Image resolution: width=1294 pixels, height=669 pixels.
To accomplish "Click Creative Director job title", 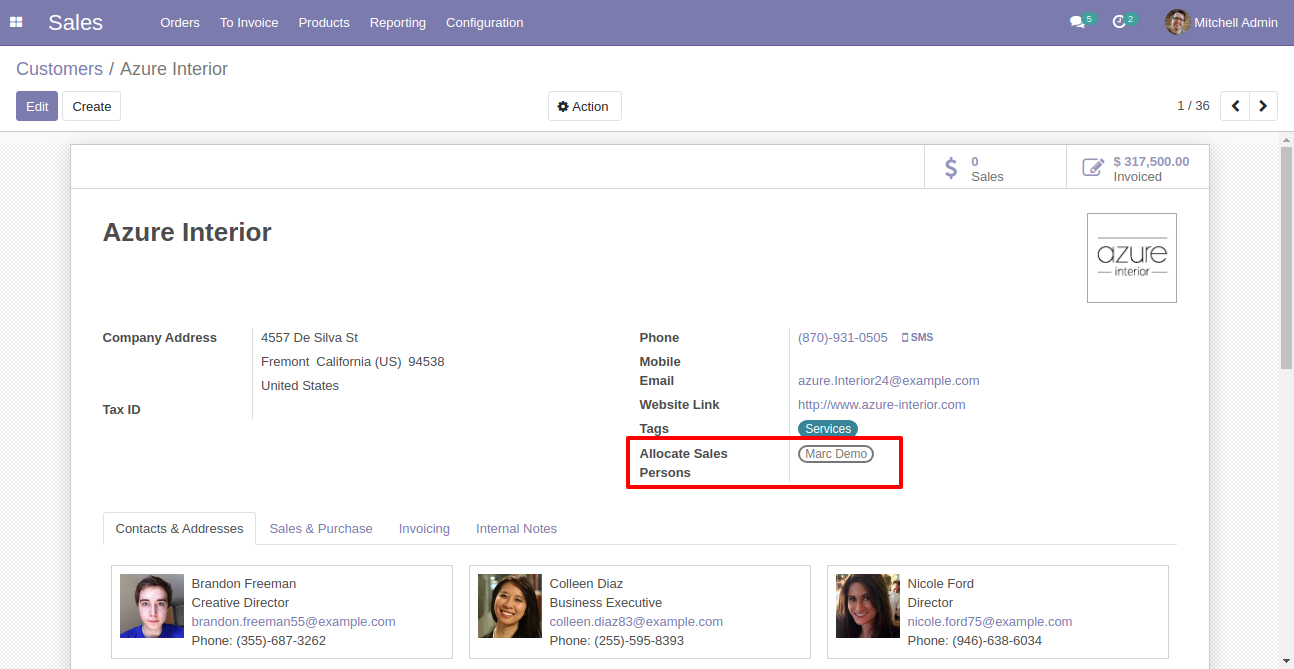I will click(240, 603).
